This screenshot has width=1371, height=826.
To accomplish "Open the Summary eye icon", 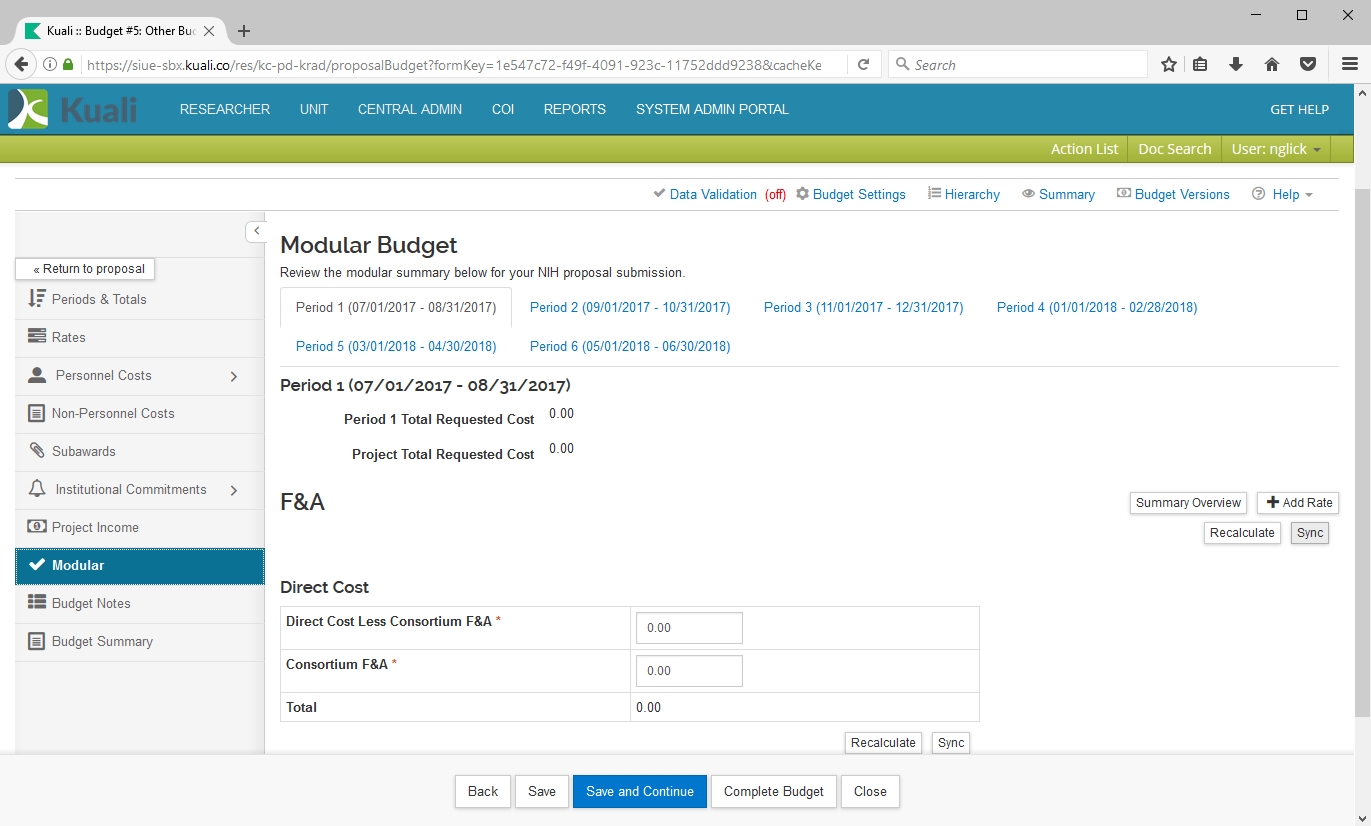I will tap(1028, 194).
